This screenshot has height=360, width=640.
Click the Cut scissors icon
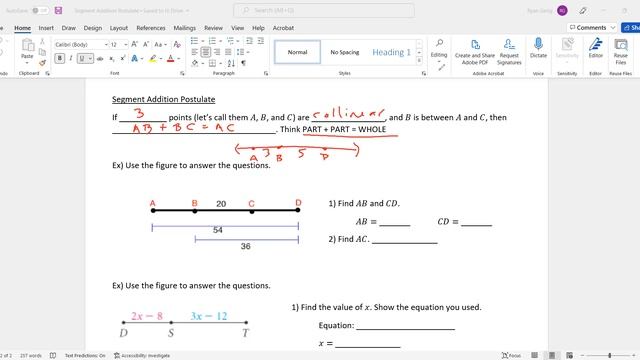(42, 41)
